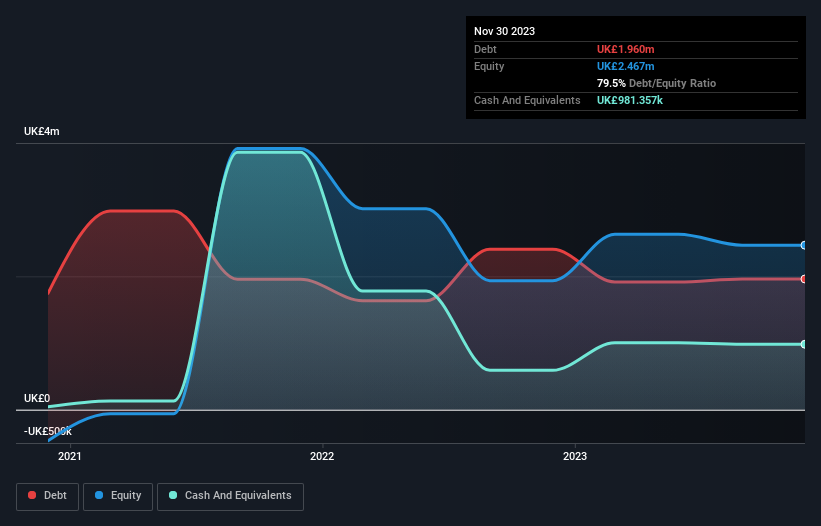Click the blue Equity legend dot
This screenshot has height=526, width=821.
click(99, 495)
